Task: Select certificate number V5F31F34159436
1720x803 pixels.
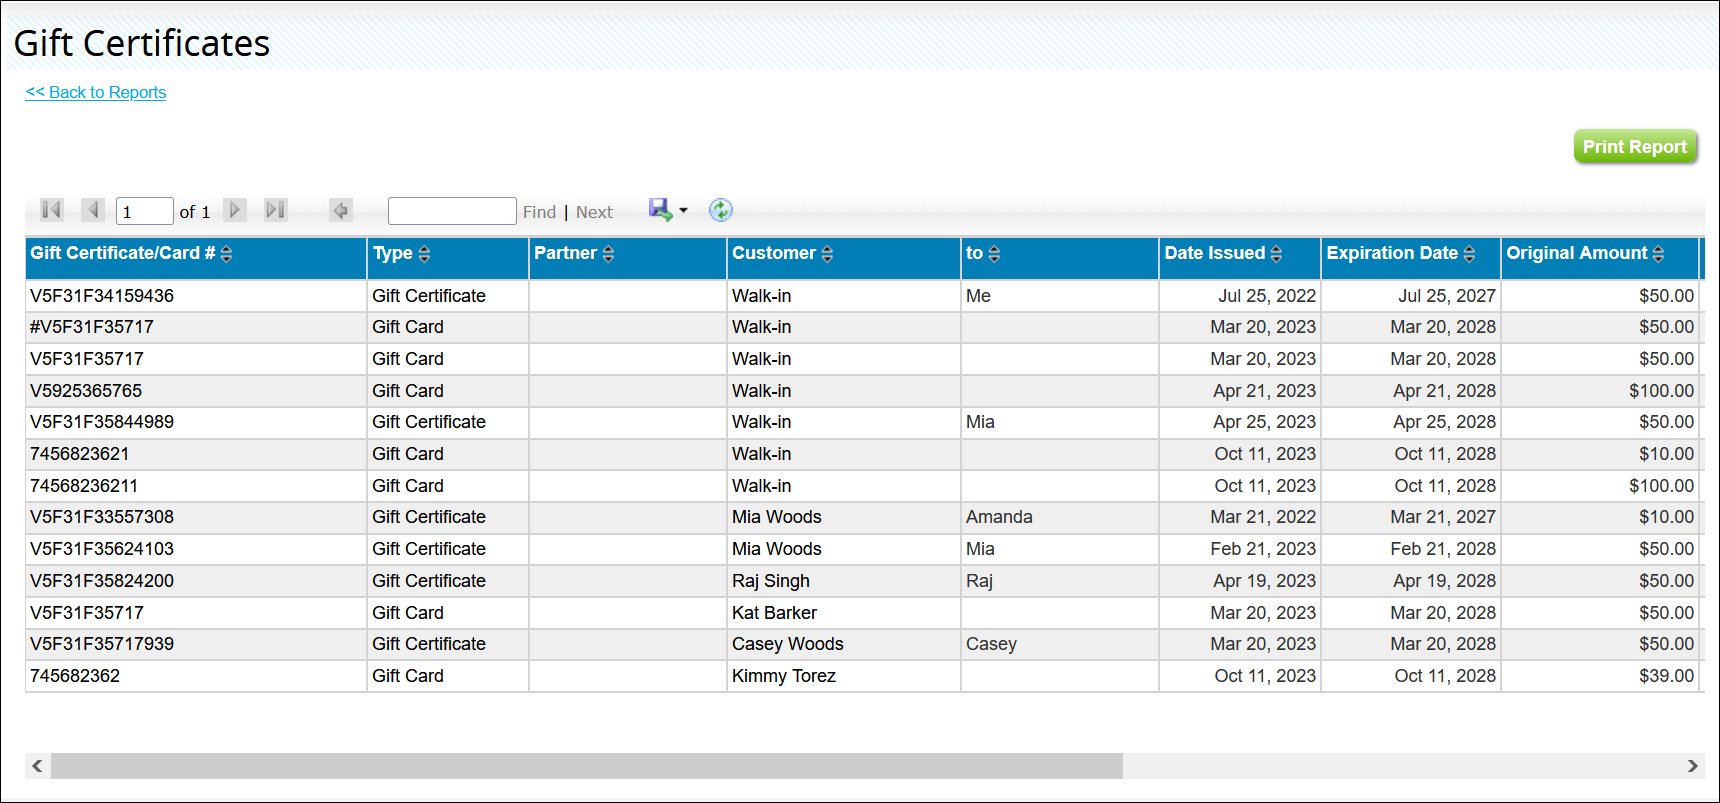Action: pos(102,296)
